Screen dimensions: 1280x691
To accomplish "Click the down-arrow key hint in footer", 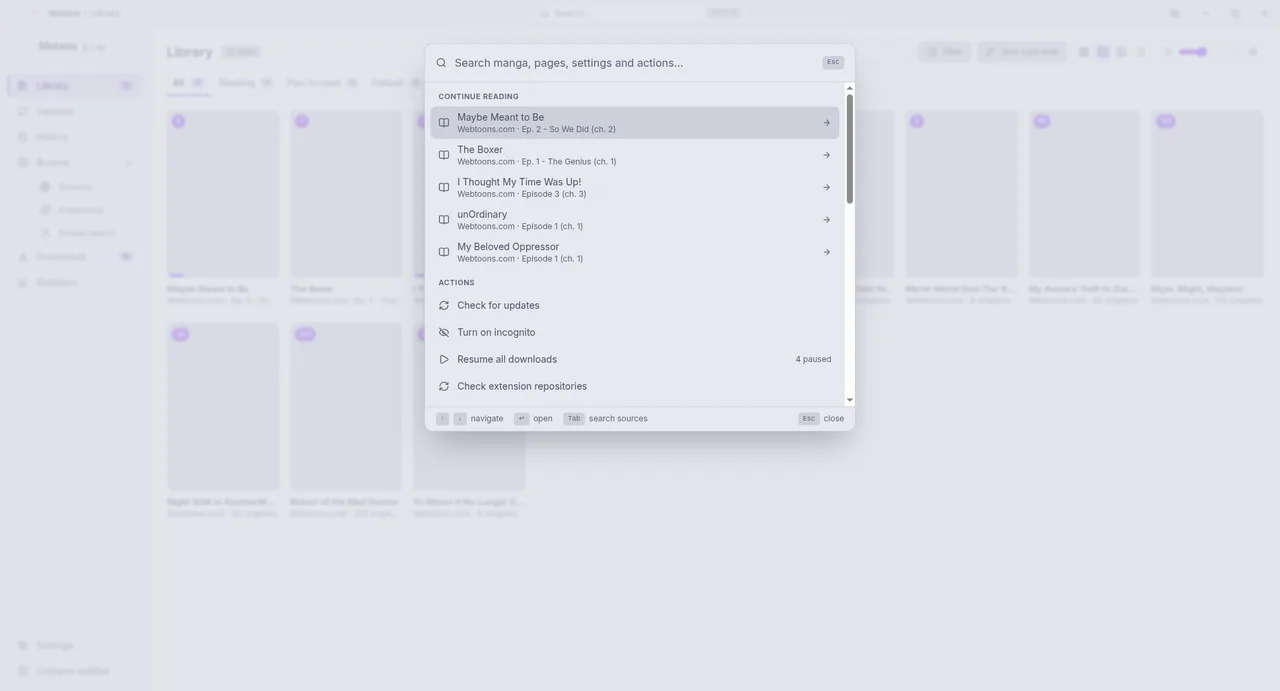I will [x=460, y=419].
